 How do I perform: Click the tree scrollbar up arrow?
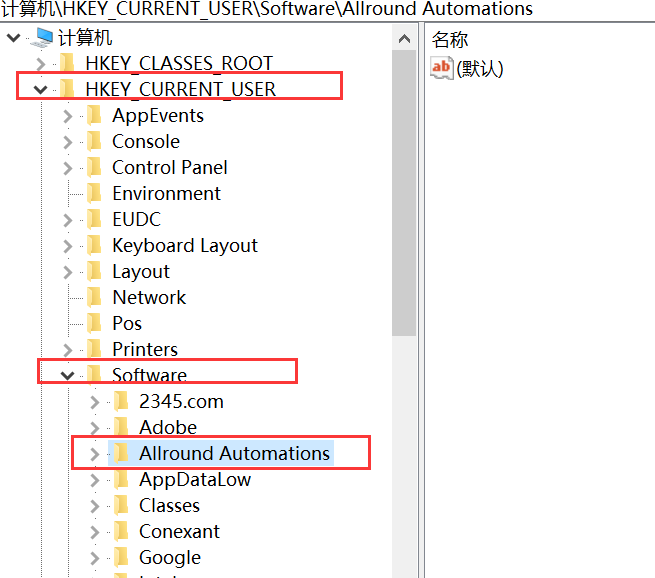pos(405,39)
